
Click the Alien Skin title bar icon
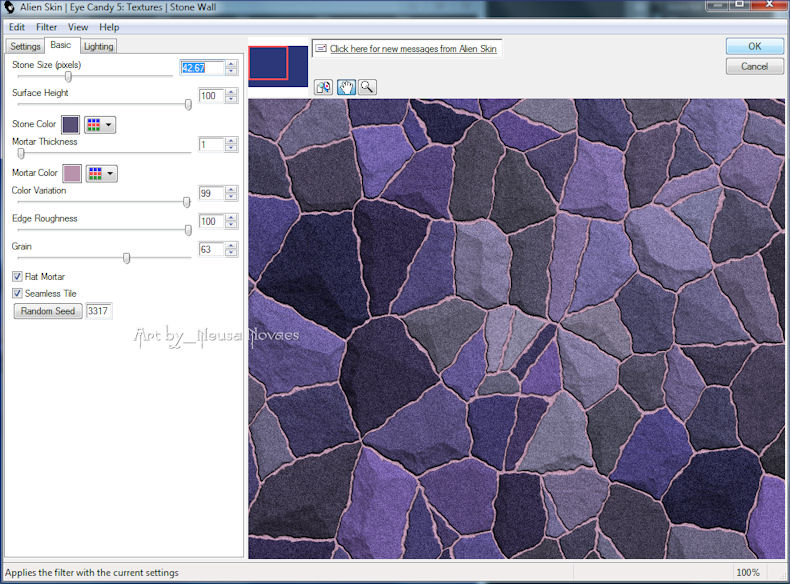pyautogui.click(x=9, y=7)
